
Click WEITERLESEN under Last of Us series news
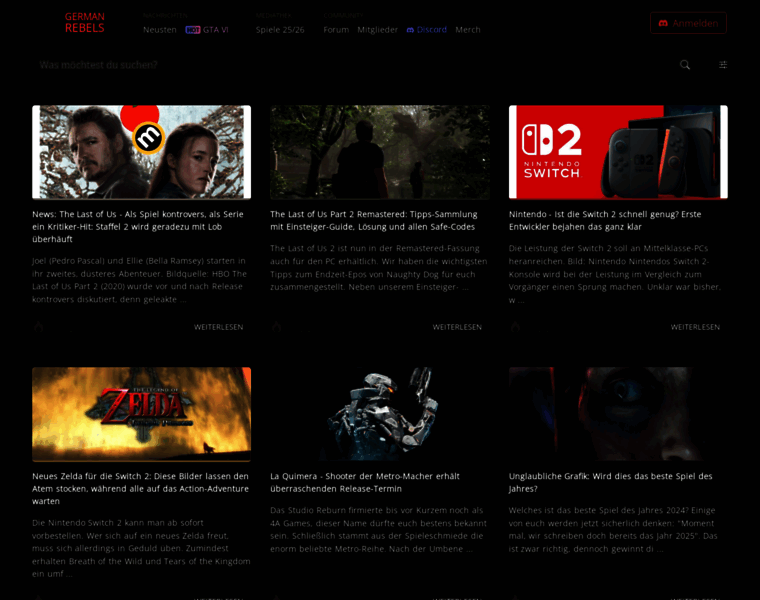click(219, 327)
